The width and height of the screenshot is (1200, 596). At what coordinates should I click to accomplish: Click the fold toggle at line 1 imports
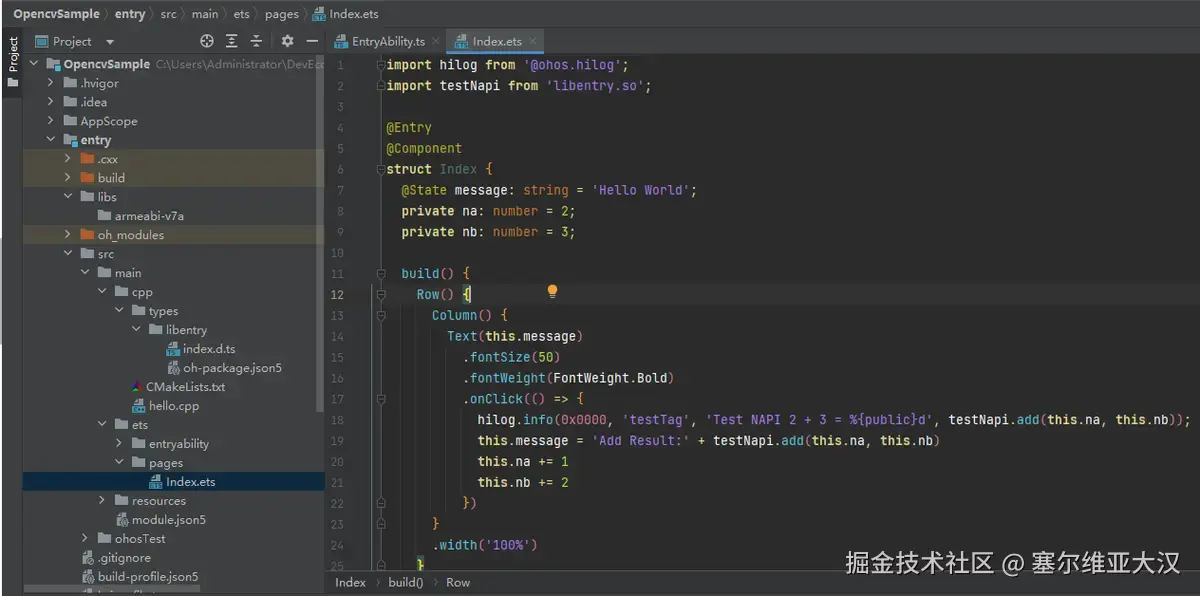[381, 65]
